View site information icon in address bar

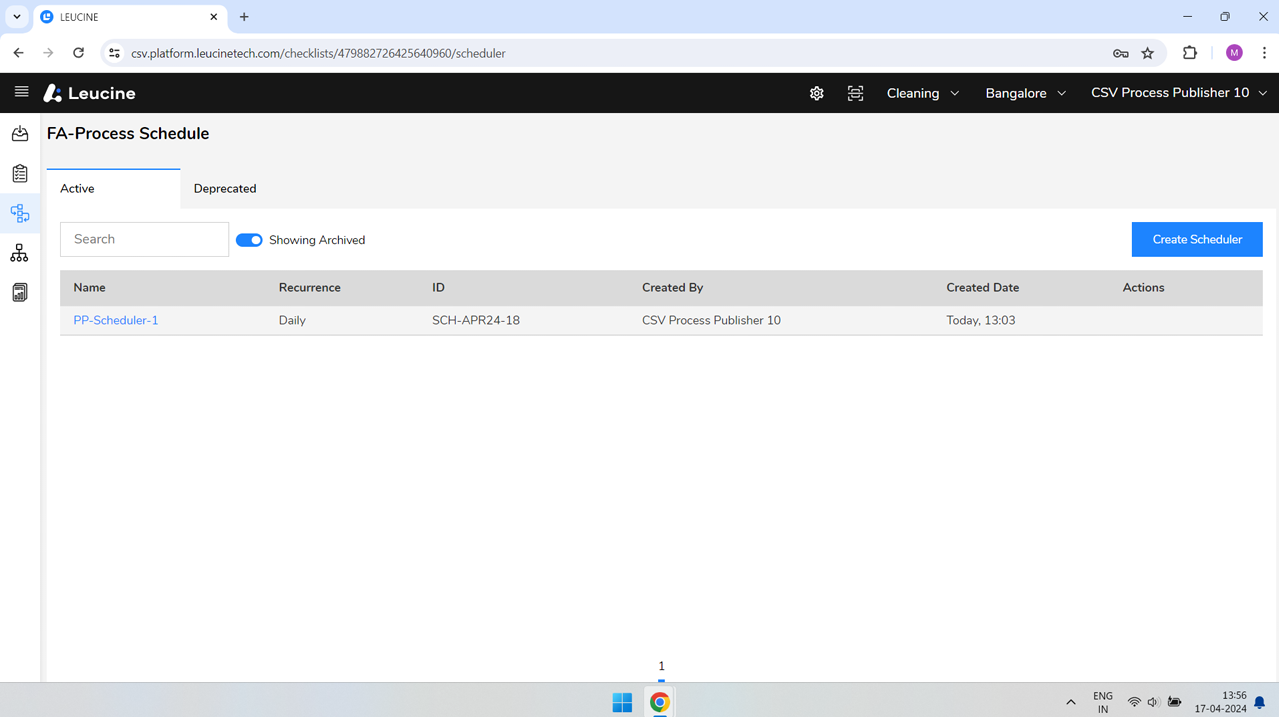pos(114,53)
